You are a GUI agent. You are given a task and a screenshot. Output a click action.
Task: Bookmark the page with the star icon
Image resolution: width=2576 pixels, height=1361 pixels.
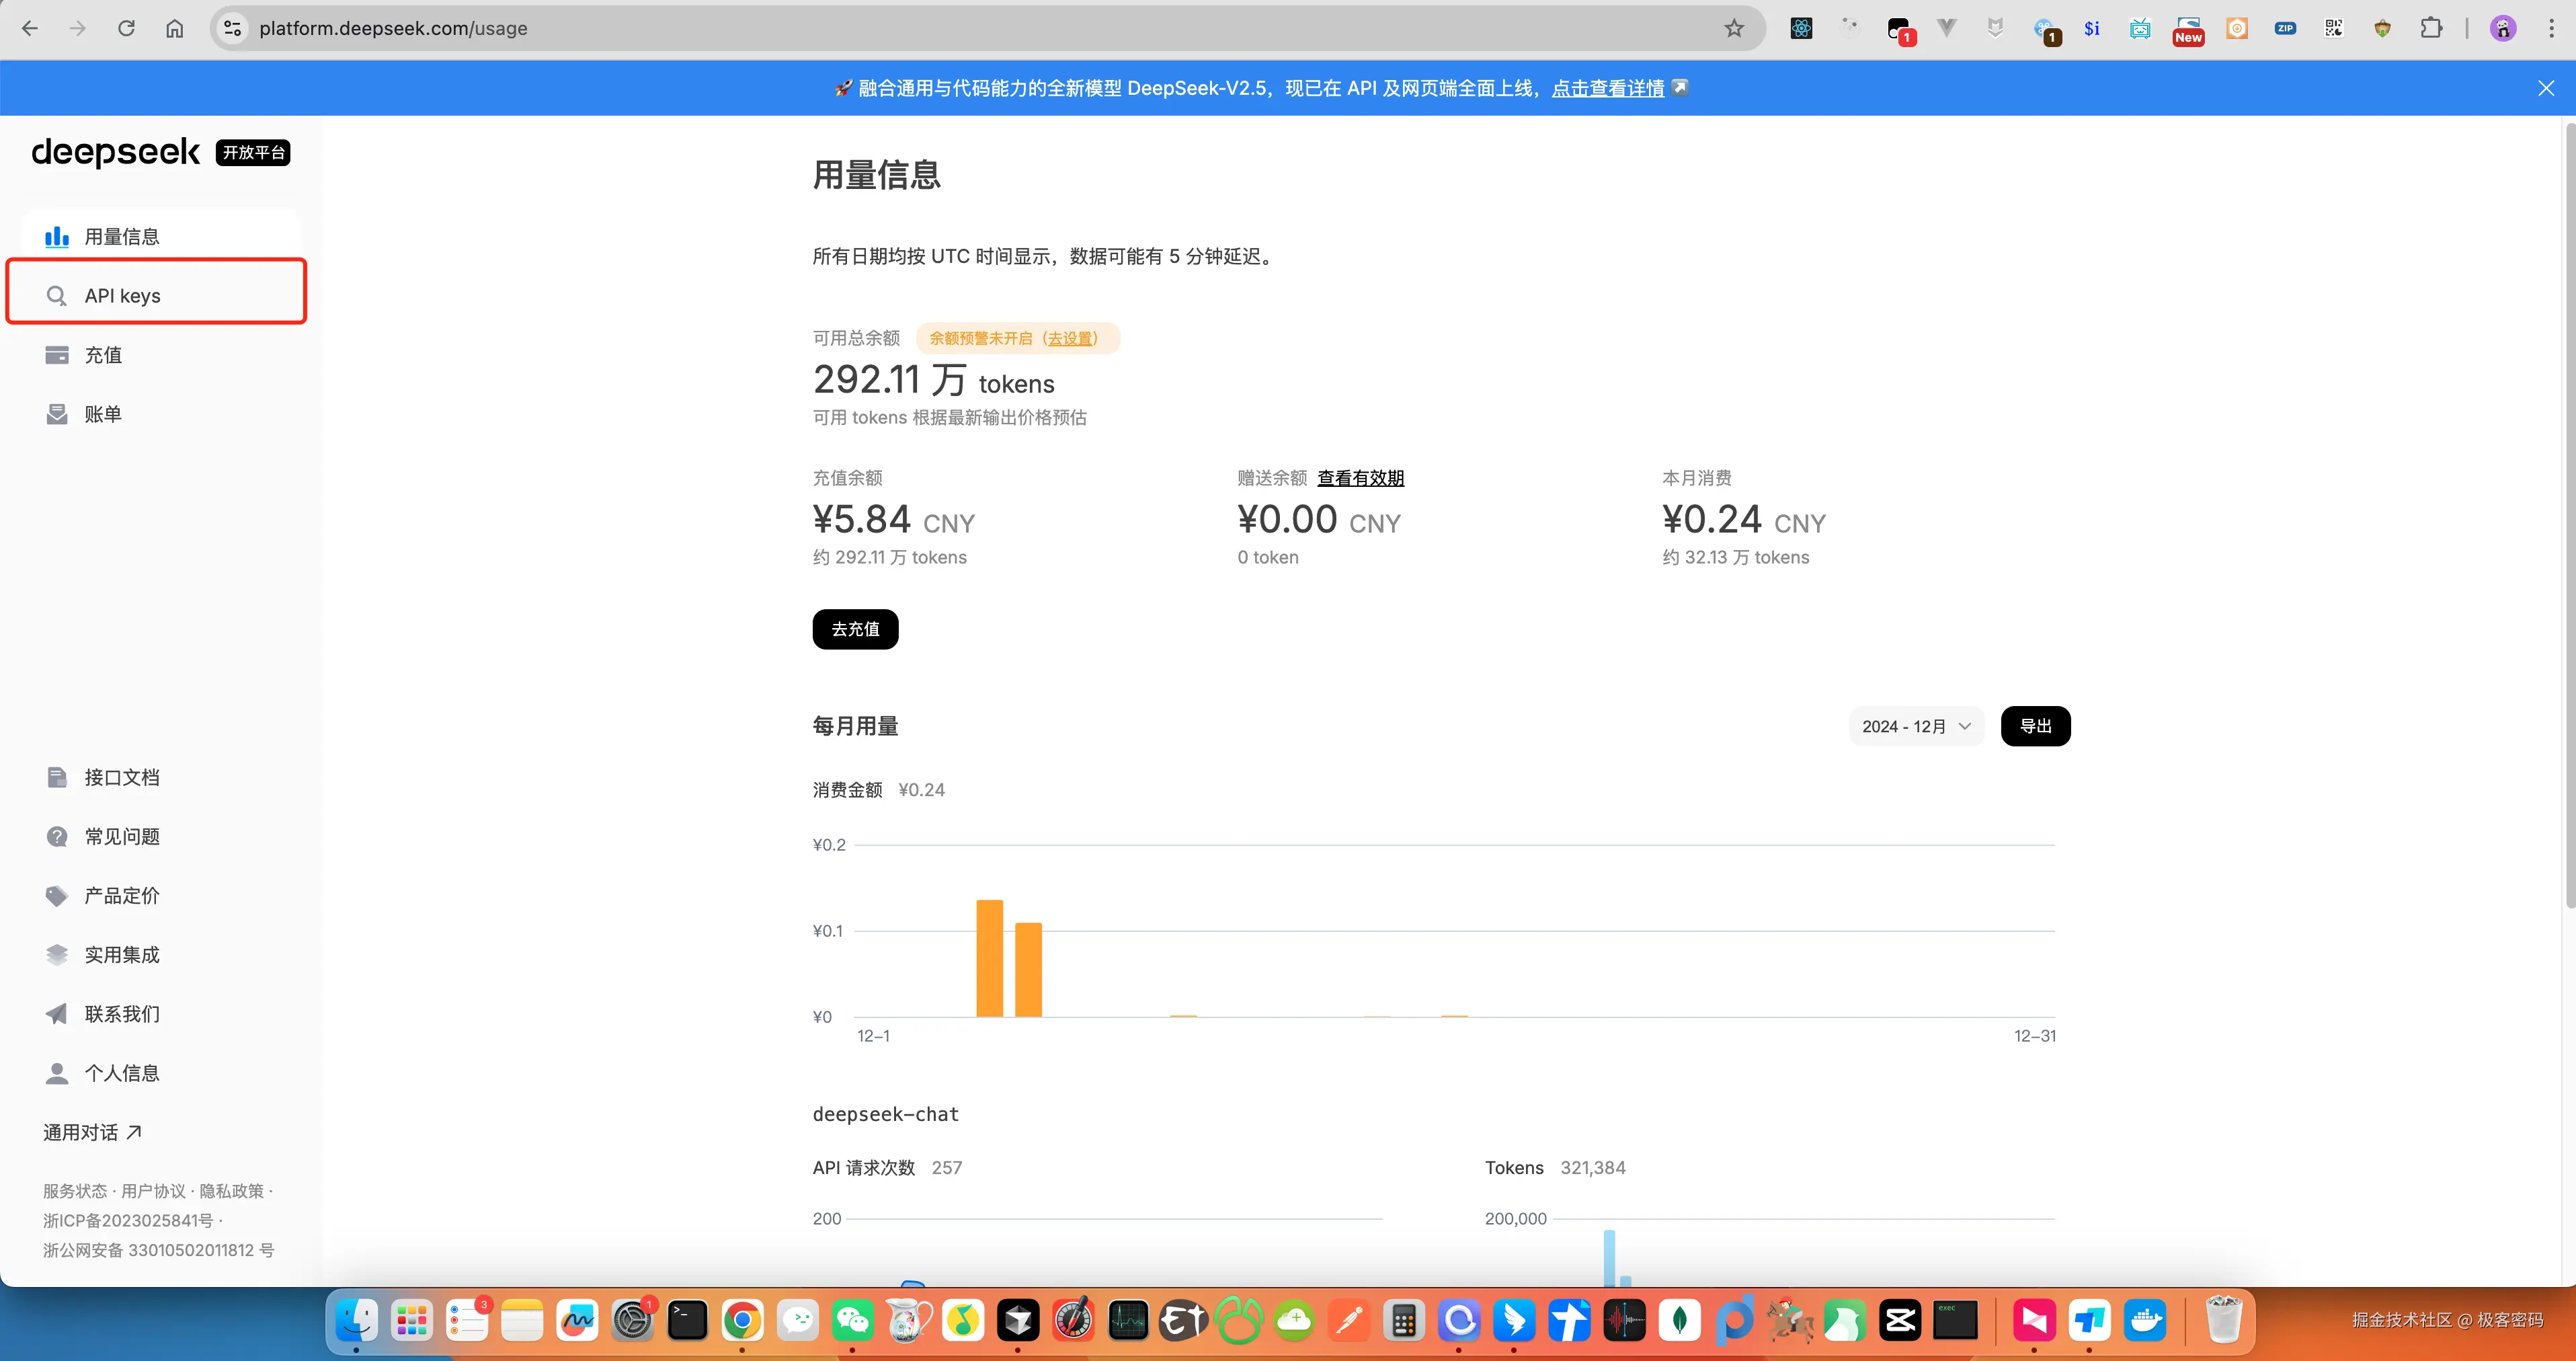(1735, 28)
